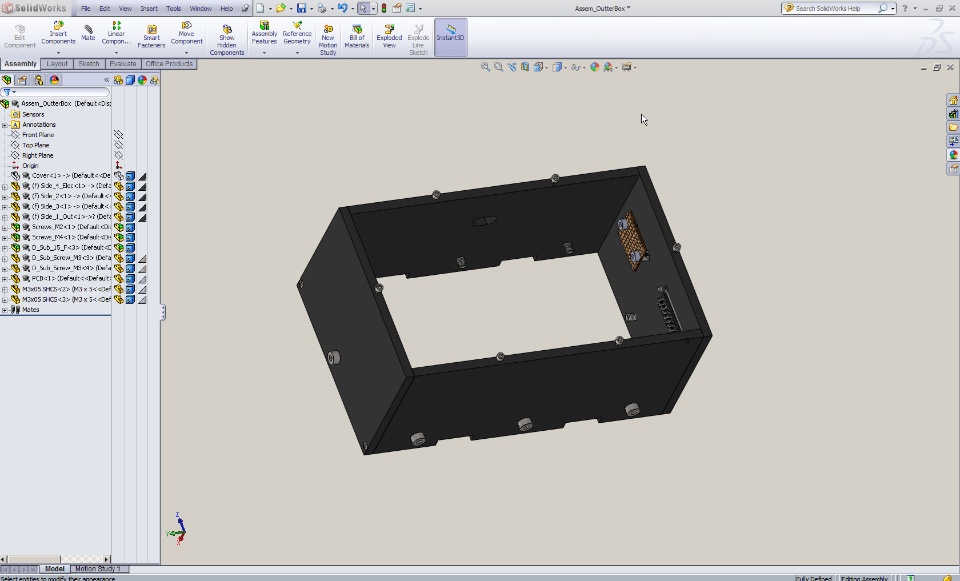Click Previous View icon
Screen dimensions: 960x581
pyautogui.click(x=512, y=67)
